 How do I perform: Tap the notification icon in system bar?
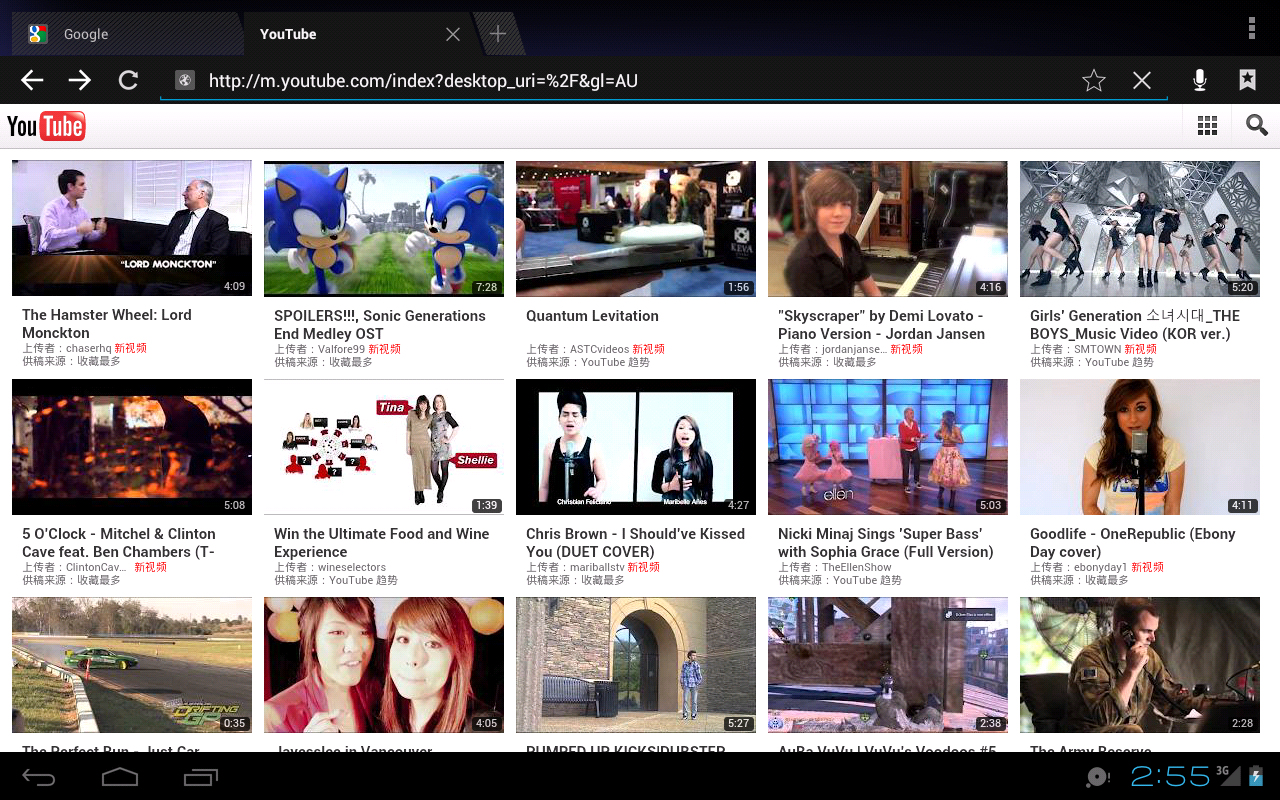[1098, 777]
